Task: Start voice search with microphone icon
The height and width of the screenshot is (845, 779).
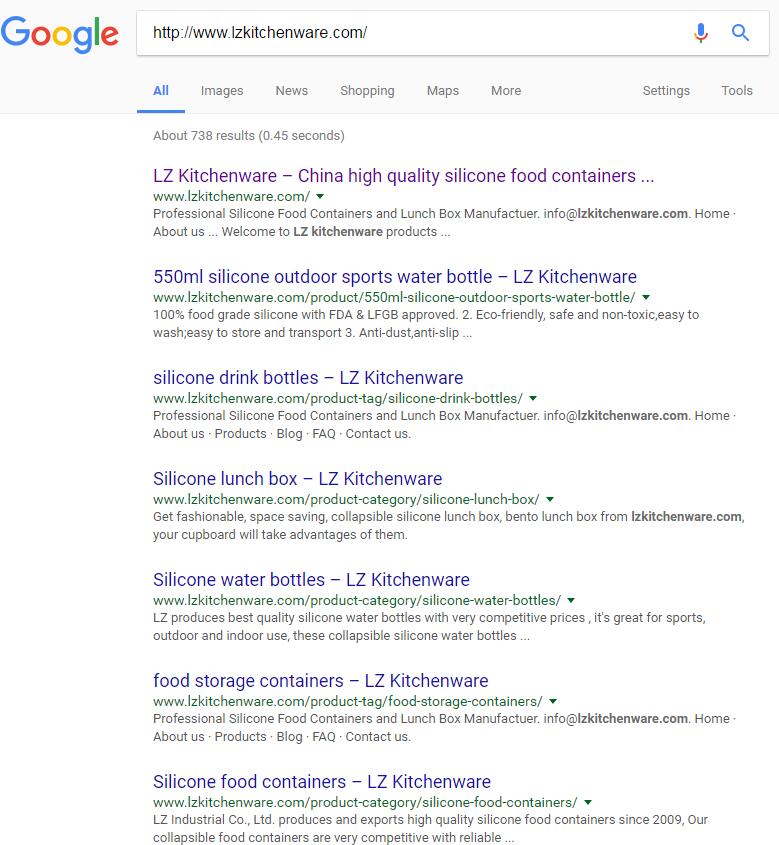Action: click(700, 33)
